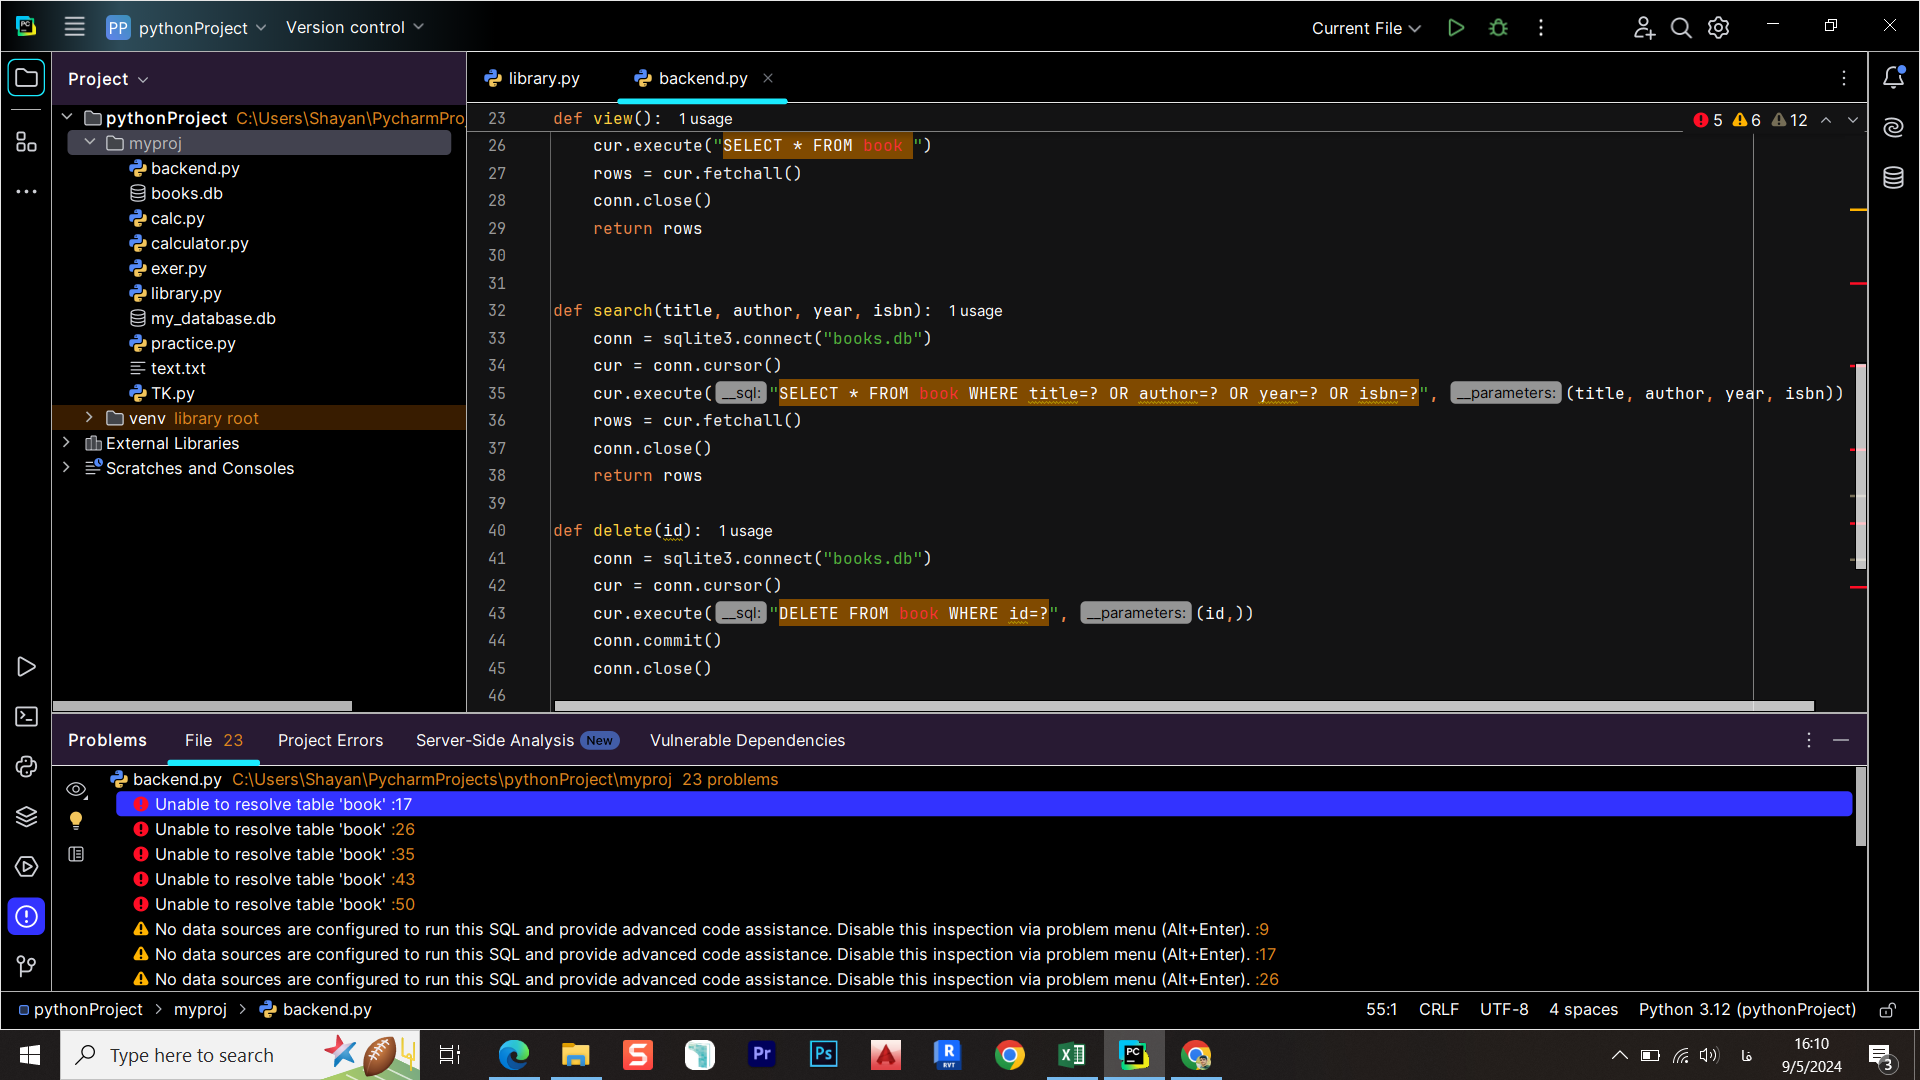Open Project Errors tab
The image size is (1920, 1080).
[330, 740]
